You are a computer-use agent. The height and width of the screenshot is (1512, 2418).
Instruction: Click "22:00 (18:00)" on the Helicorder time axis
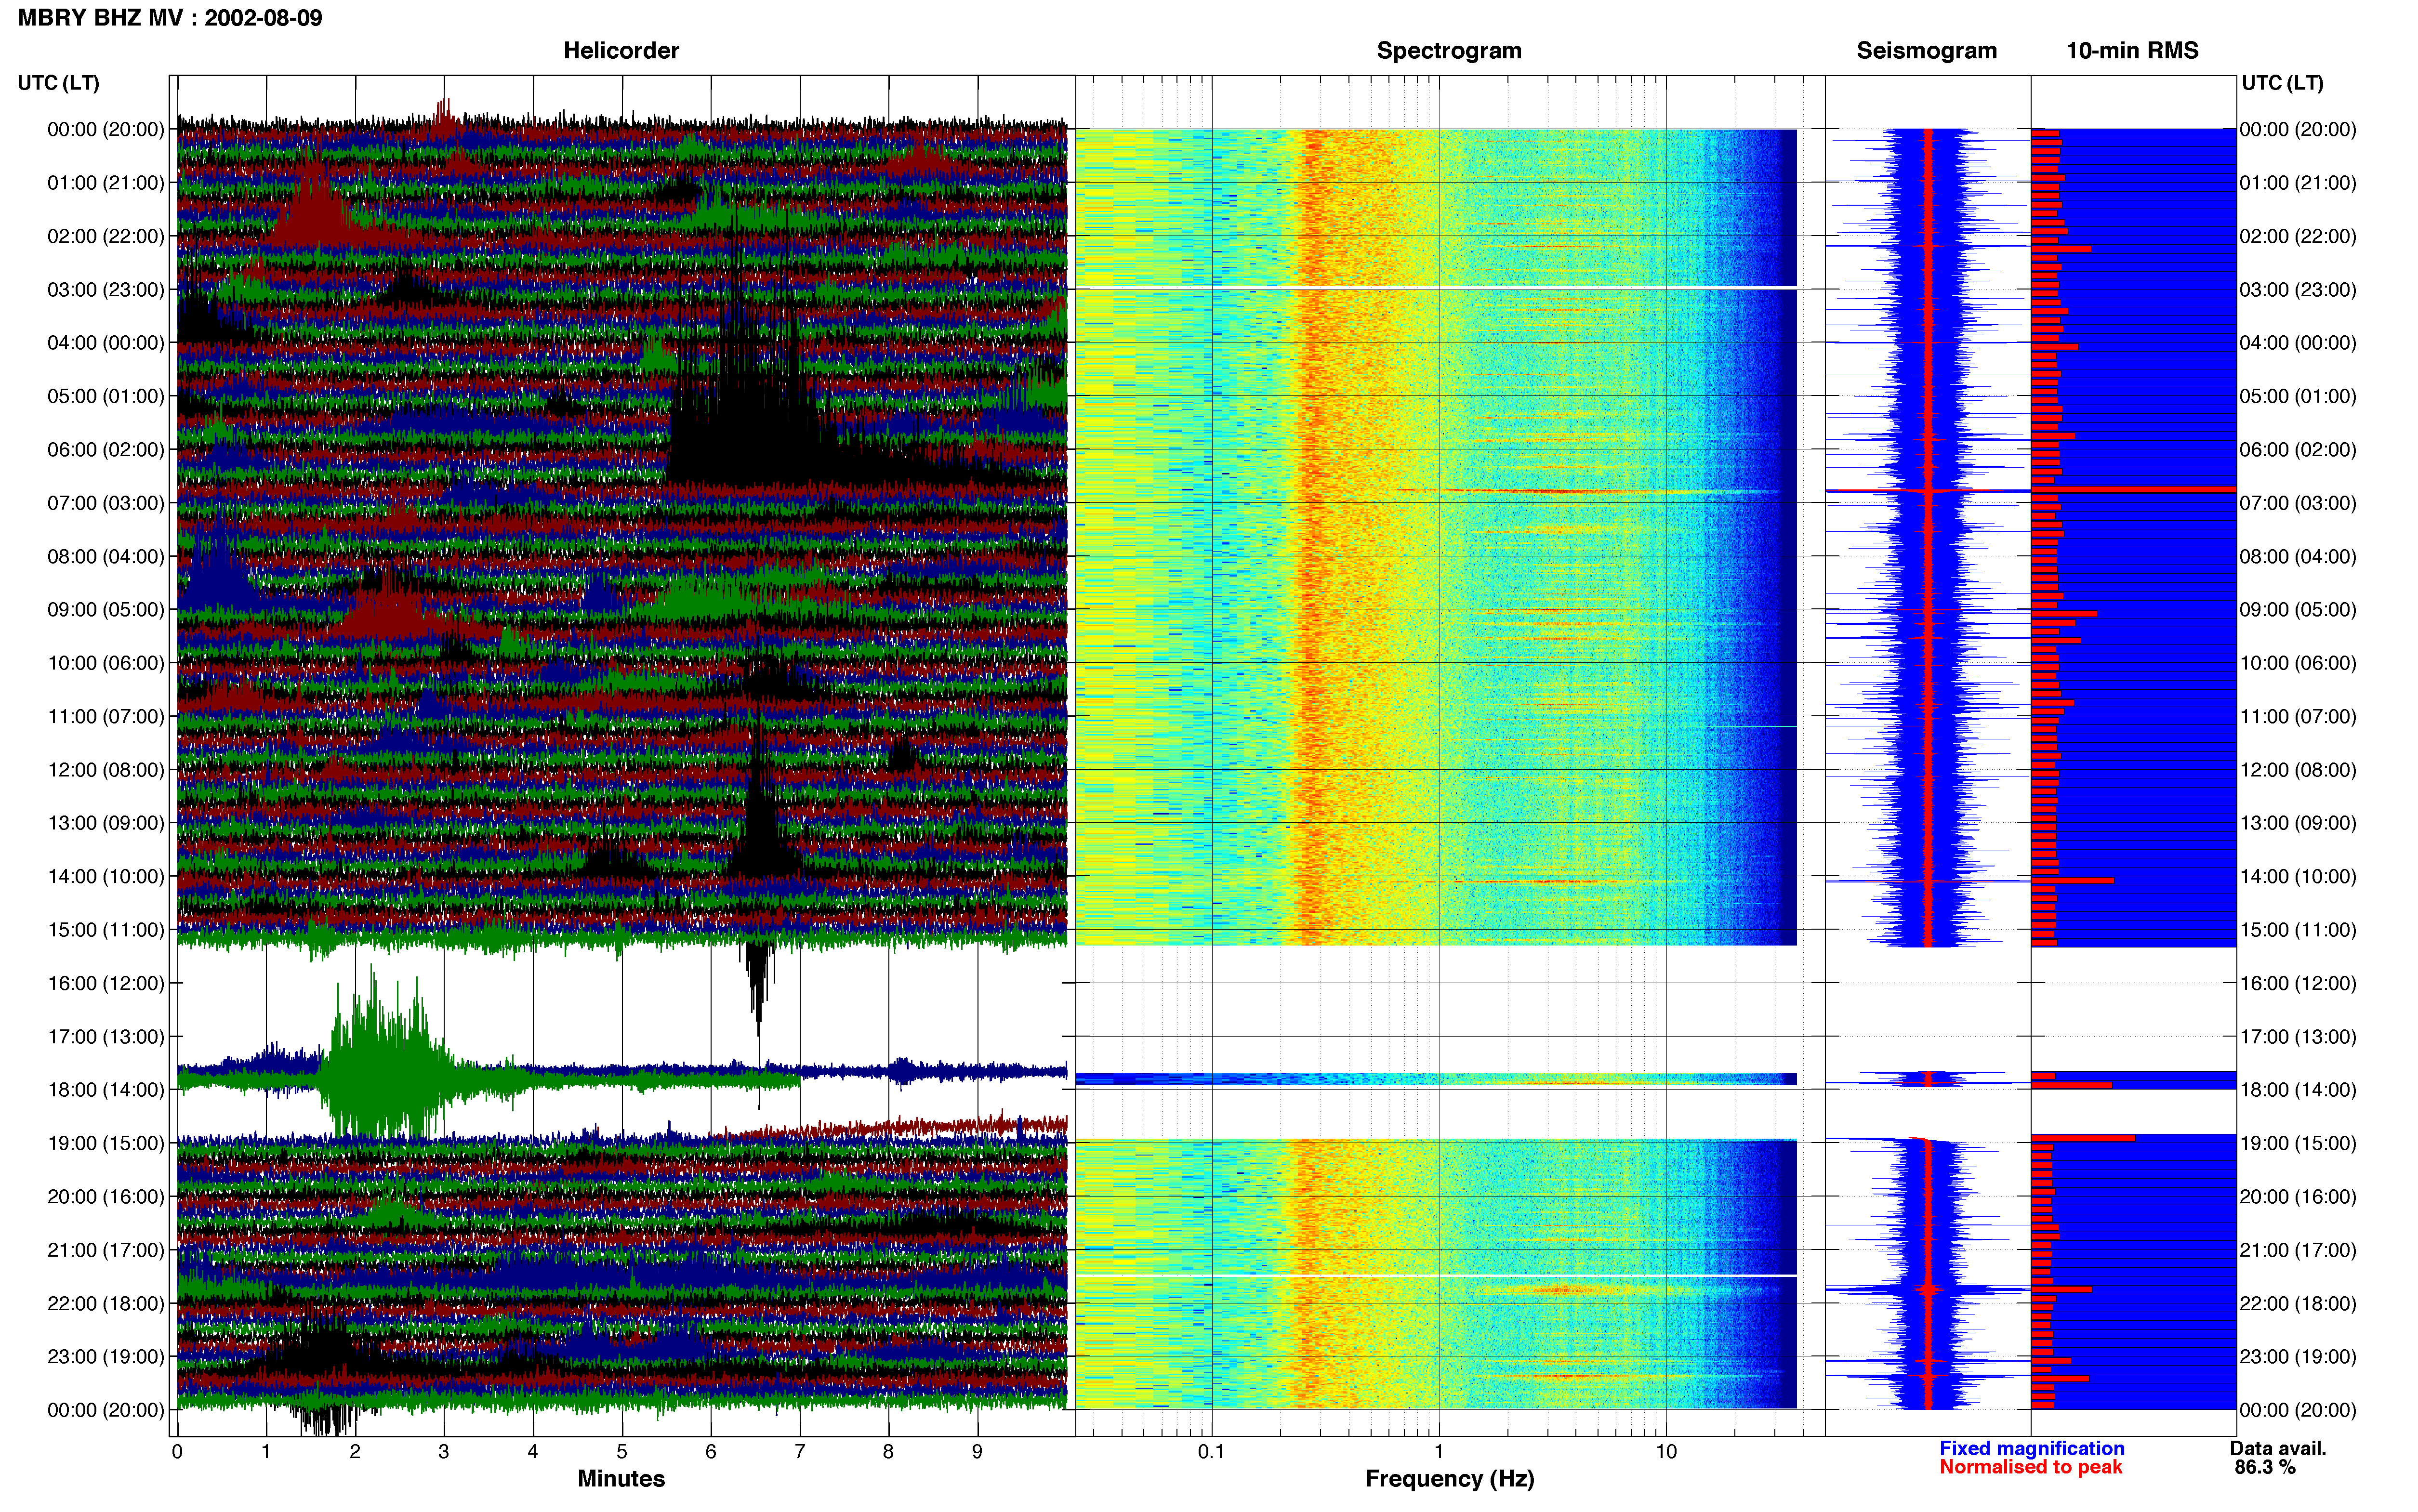[x=106, y=1303]
